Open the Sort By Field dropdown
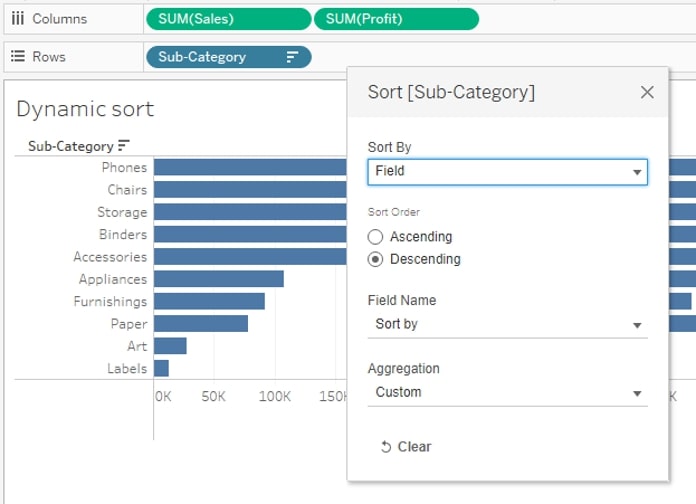The image size is (696, 504). coord(507,172)
